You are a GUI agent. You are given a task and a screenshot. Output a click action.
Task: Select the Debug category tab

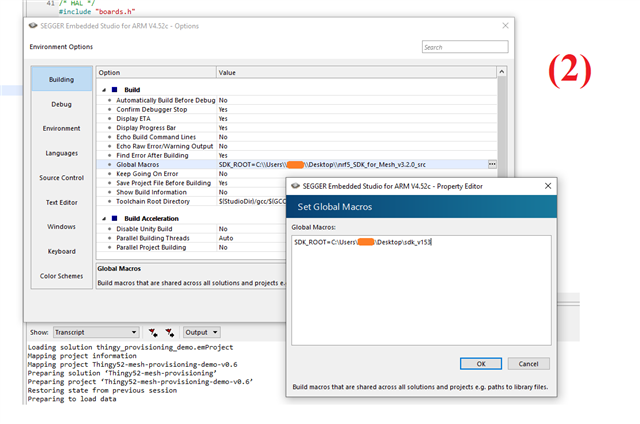(x=62, y=104)
